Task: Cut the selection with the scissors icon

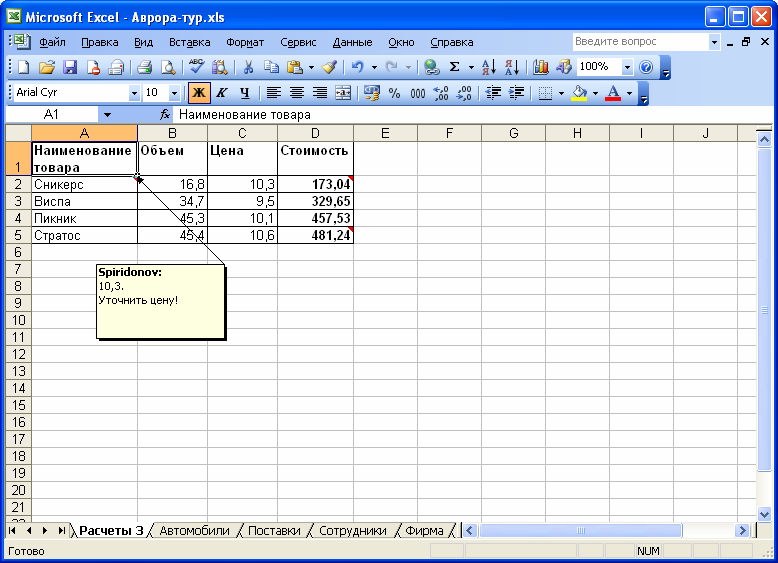Action: click(x=249, y=67)
